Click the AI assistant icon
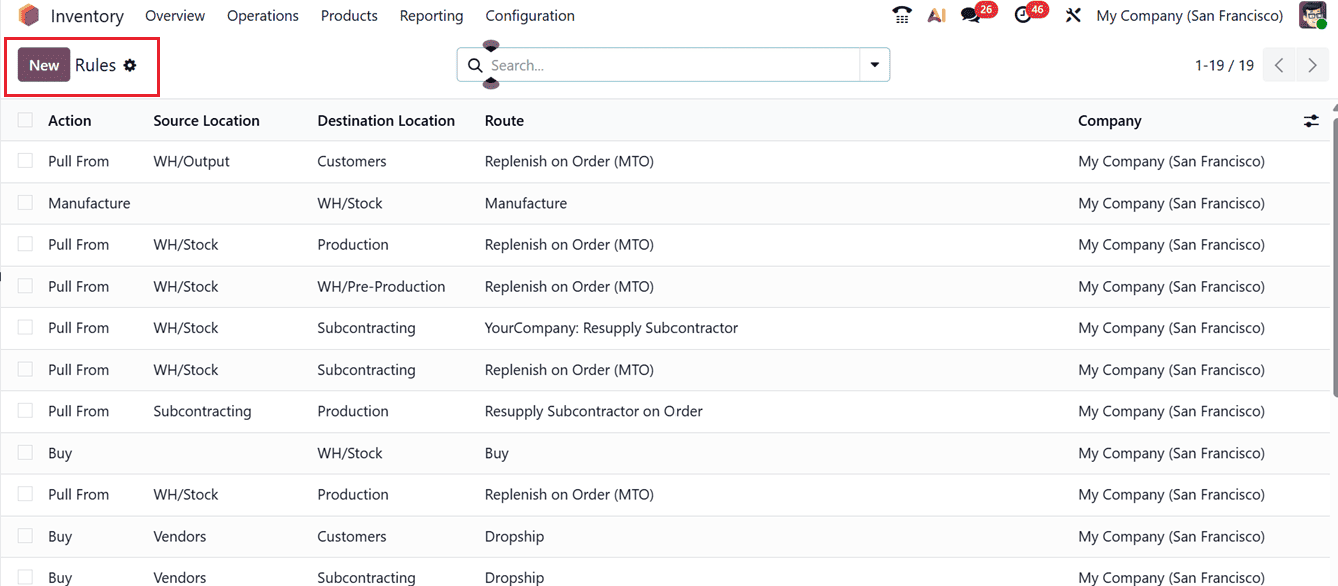The image size is (1338, 586). (x=936, y=15)
